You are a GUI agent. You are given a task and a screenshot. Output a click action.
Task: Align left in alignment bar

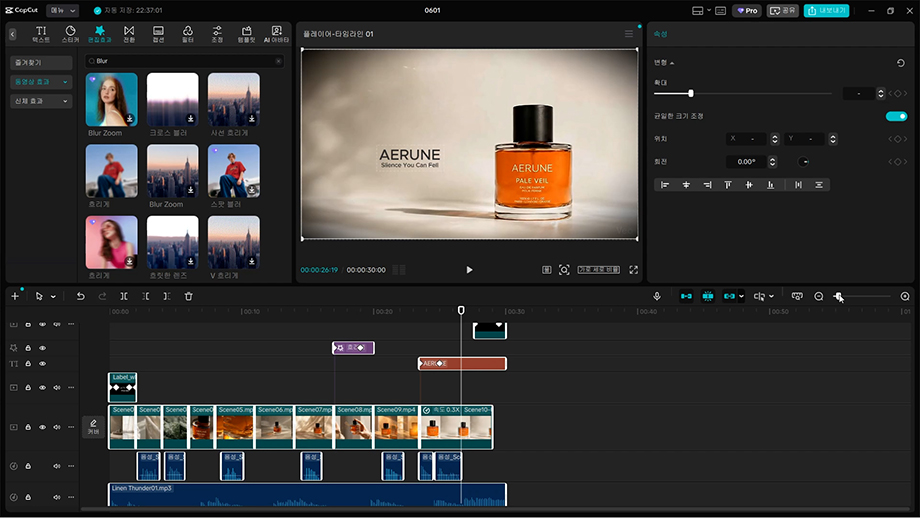click(665, 185)
